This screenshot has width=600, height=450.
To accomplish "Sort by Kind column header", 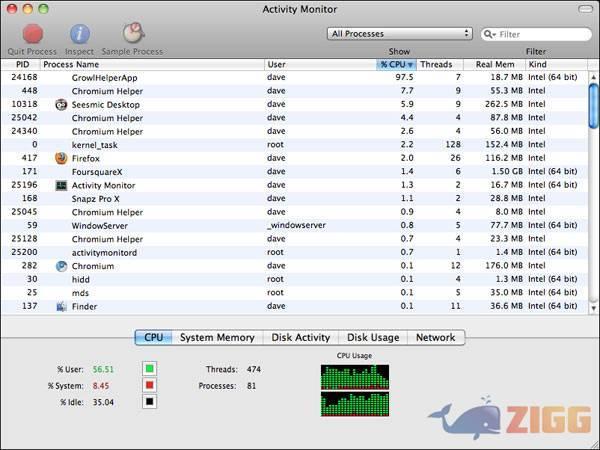I will pyautogui.click(x=556, y=64).
